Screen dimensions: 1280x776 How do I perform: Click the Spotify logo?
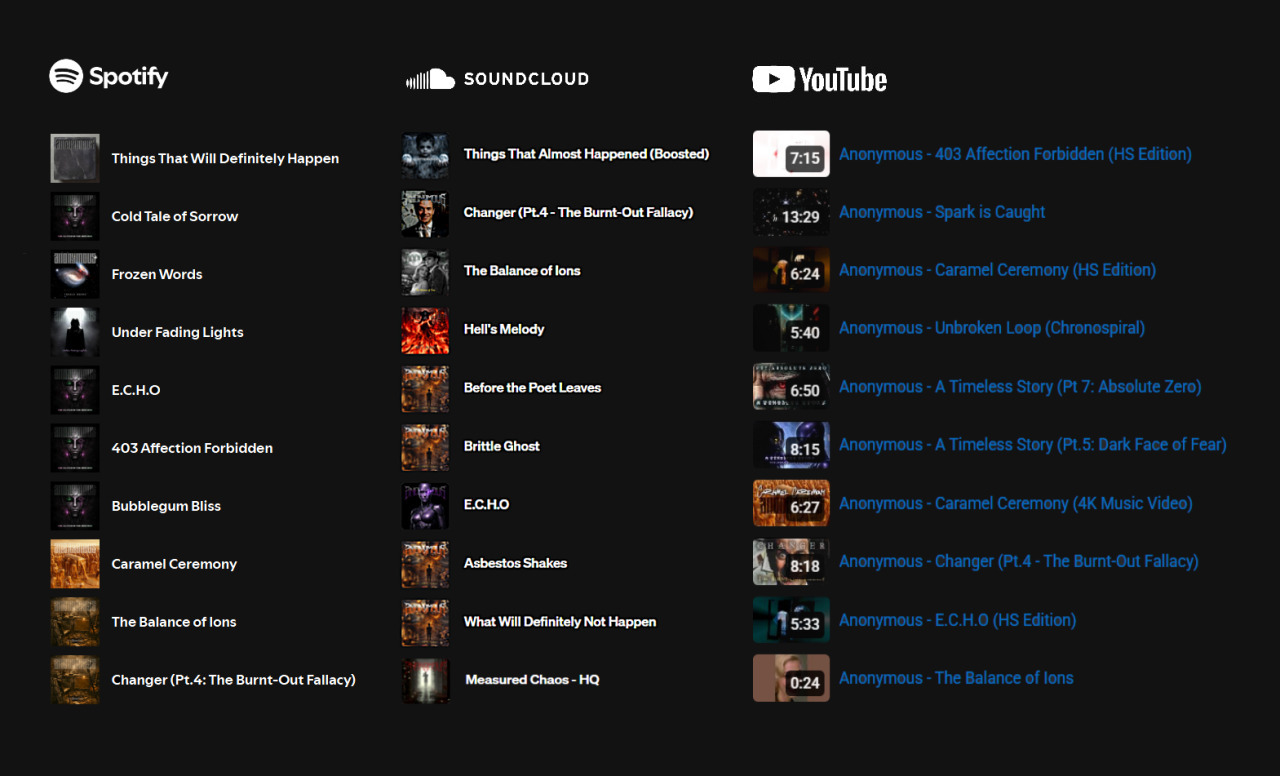[x=109, y=76]
